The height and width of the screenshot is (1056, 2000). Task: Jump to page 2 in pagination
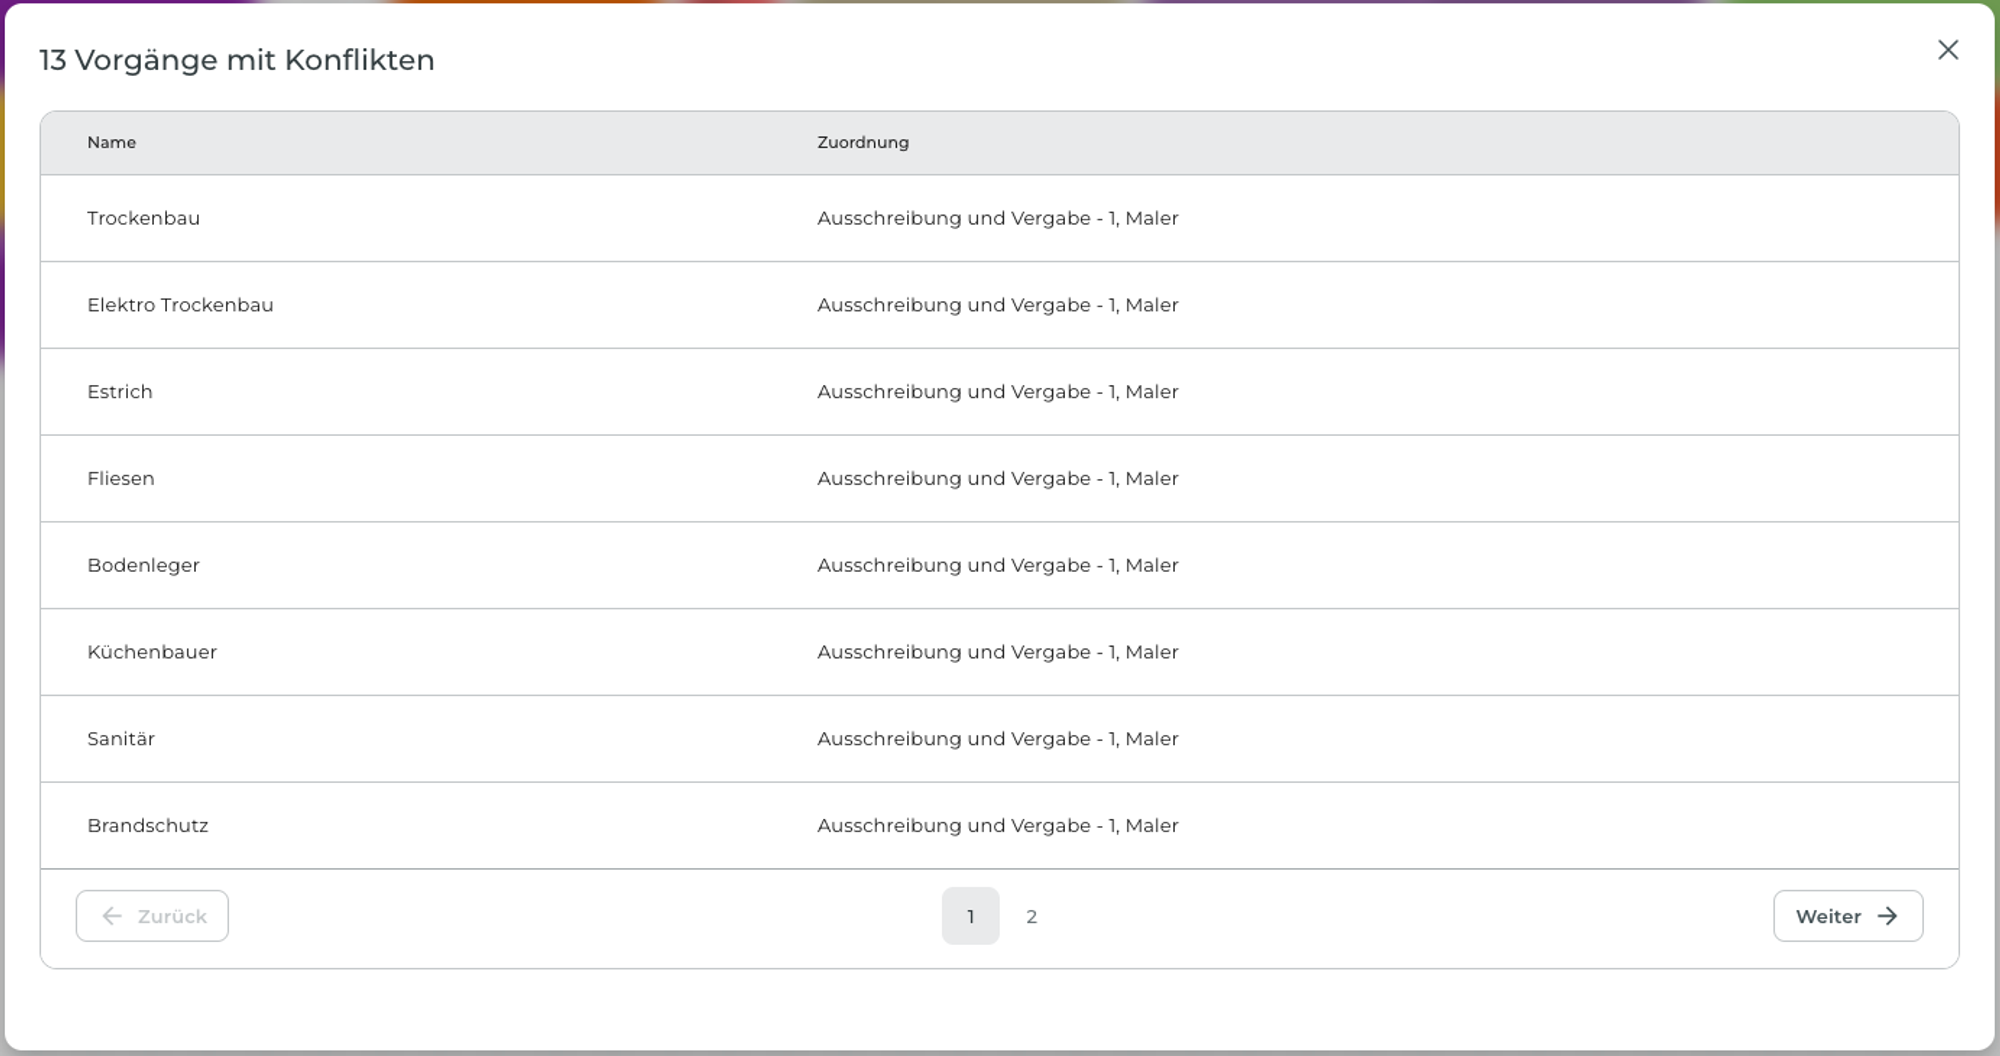point(1031,916)
